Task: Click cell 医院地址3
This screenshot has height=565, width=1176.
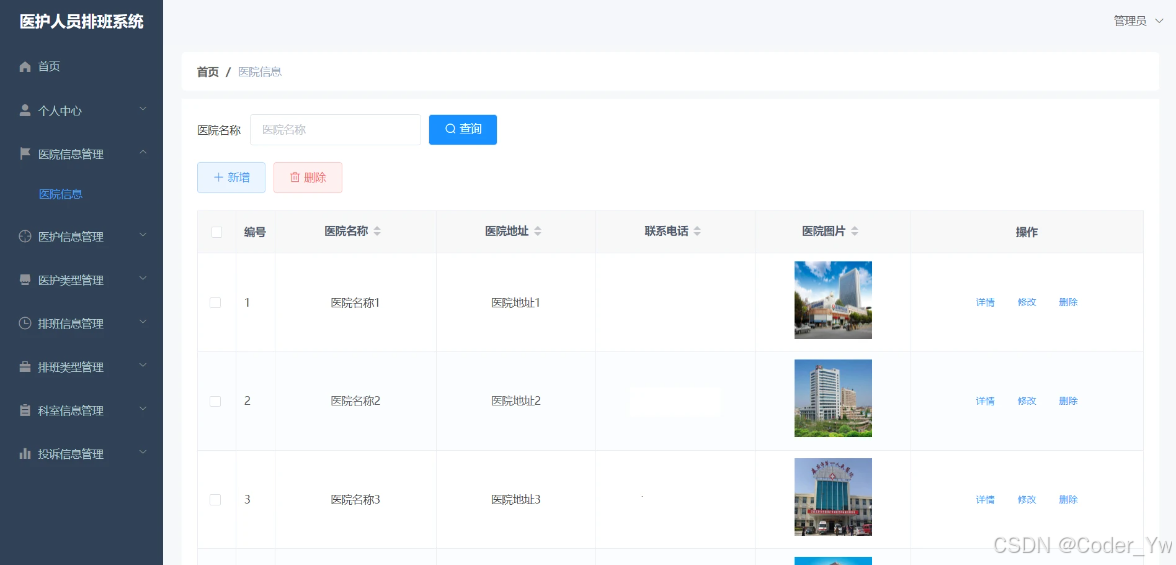Action: 516,500
